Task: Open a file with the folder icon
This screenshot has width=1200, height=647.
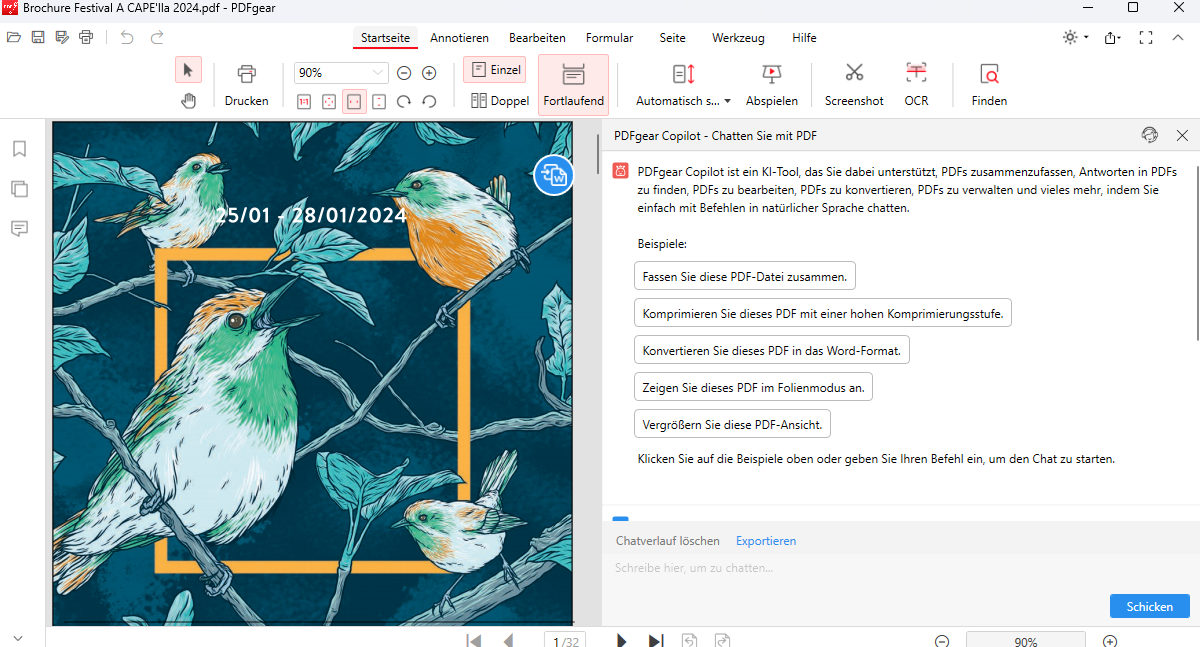Action: pyautogui.click(x=13, y=38)
